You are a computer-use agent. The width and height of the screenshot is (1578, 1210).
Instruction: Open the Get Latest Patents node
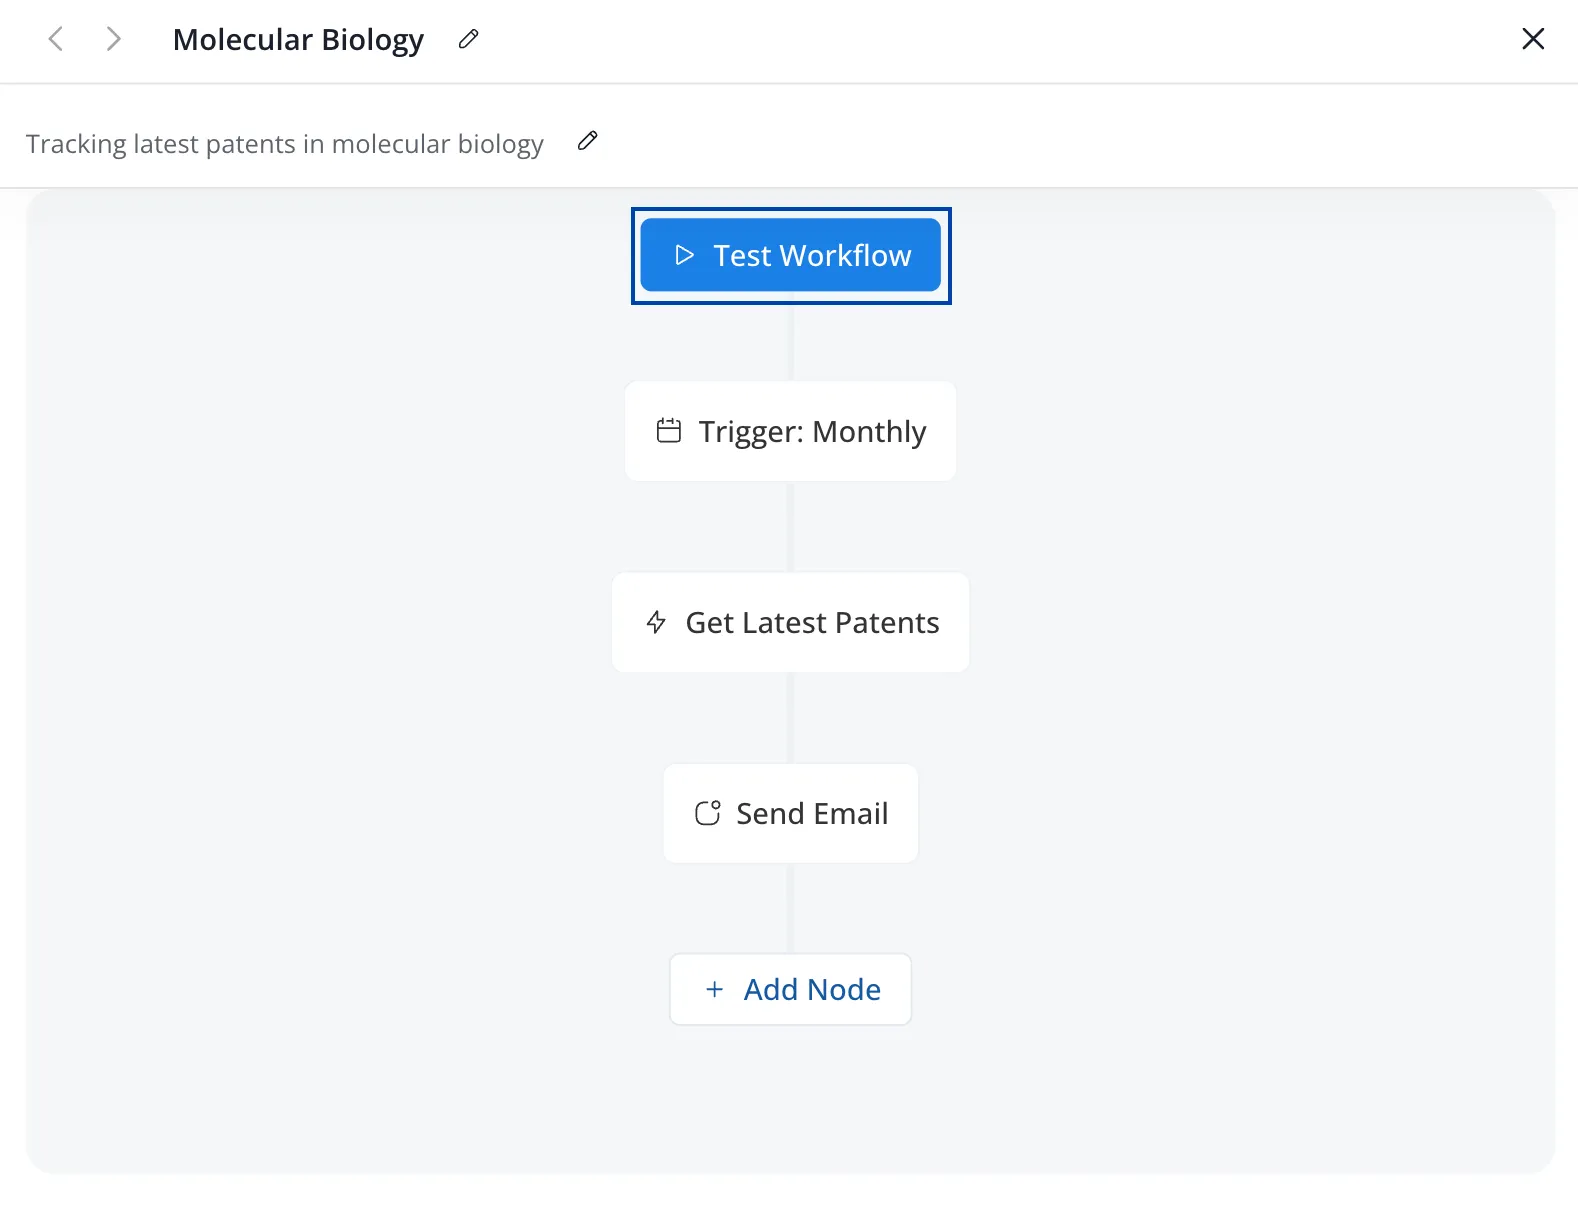coord(791,622)
